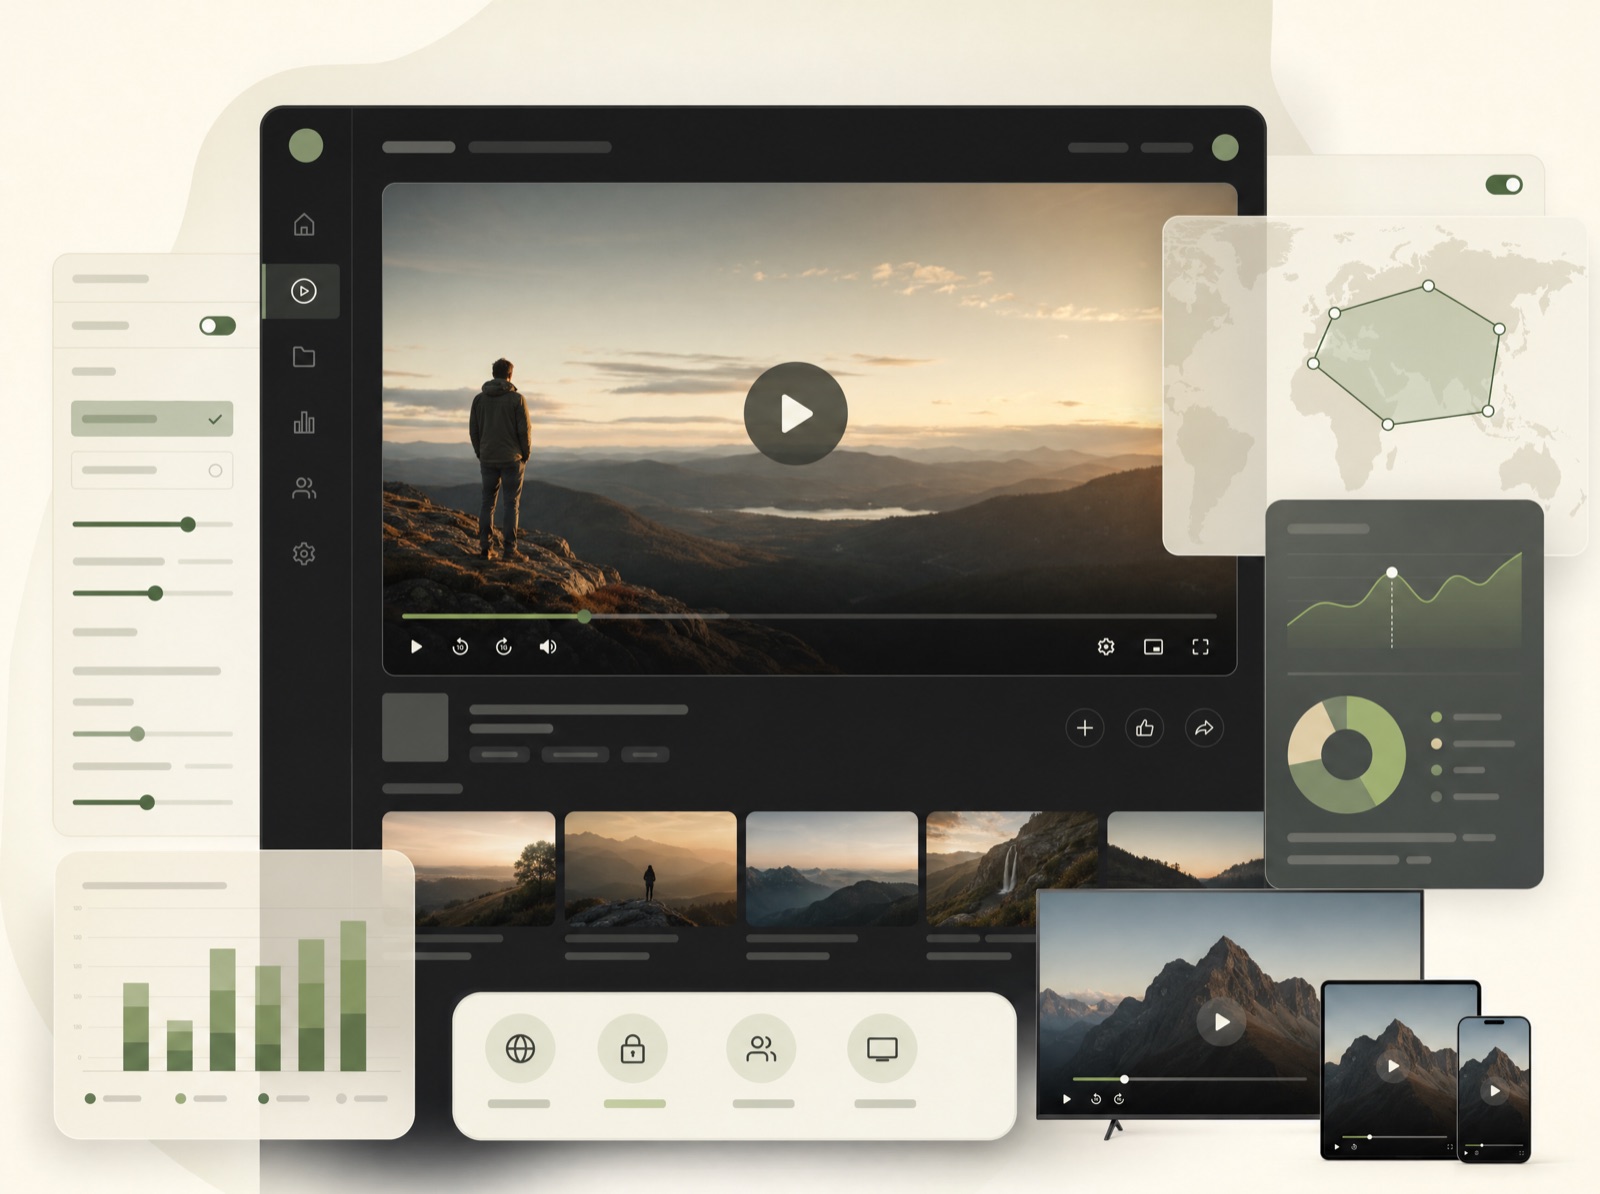Click the share arrow button

[x=1204, y=728]
